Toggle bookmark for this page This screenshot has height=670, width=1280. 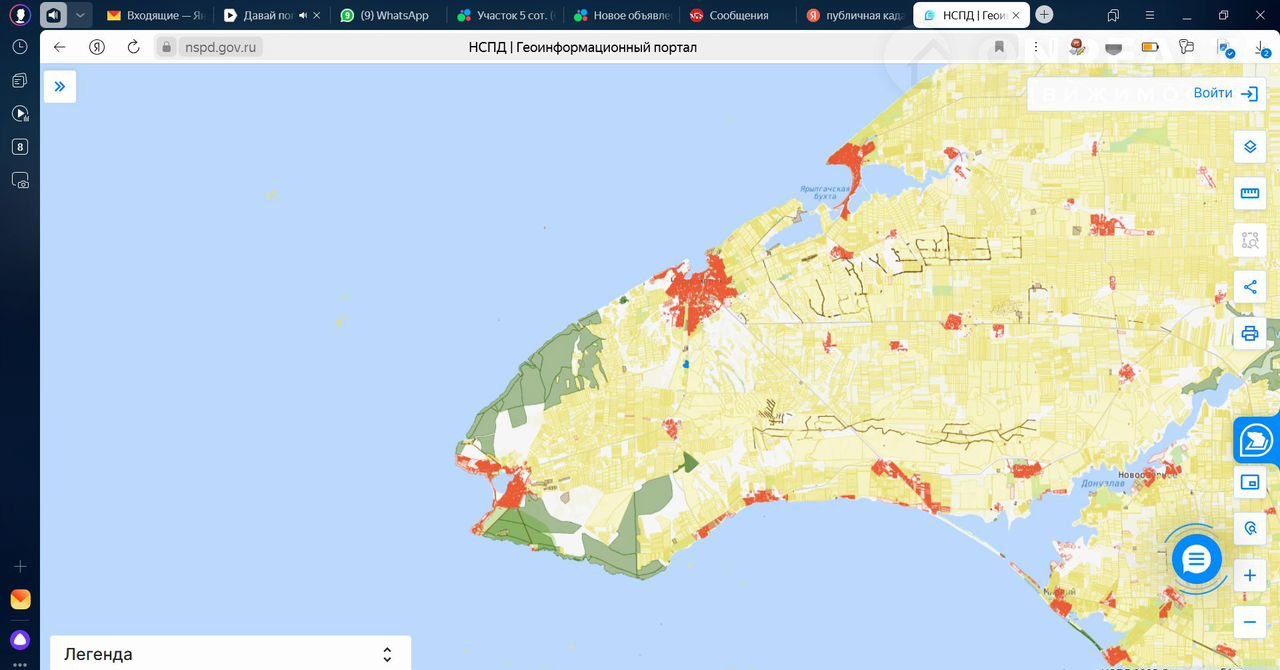[x=999, y=47]
